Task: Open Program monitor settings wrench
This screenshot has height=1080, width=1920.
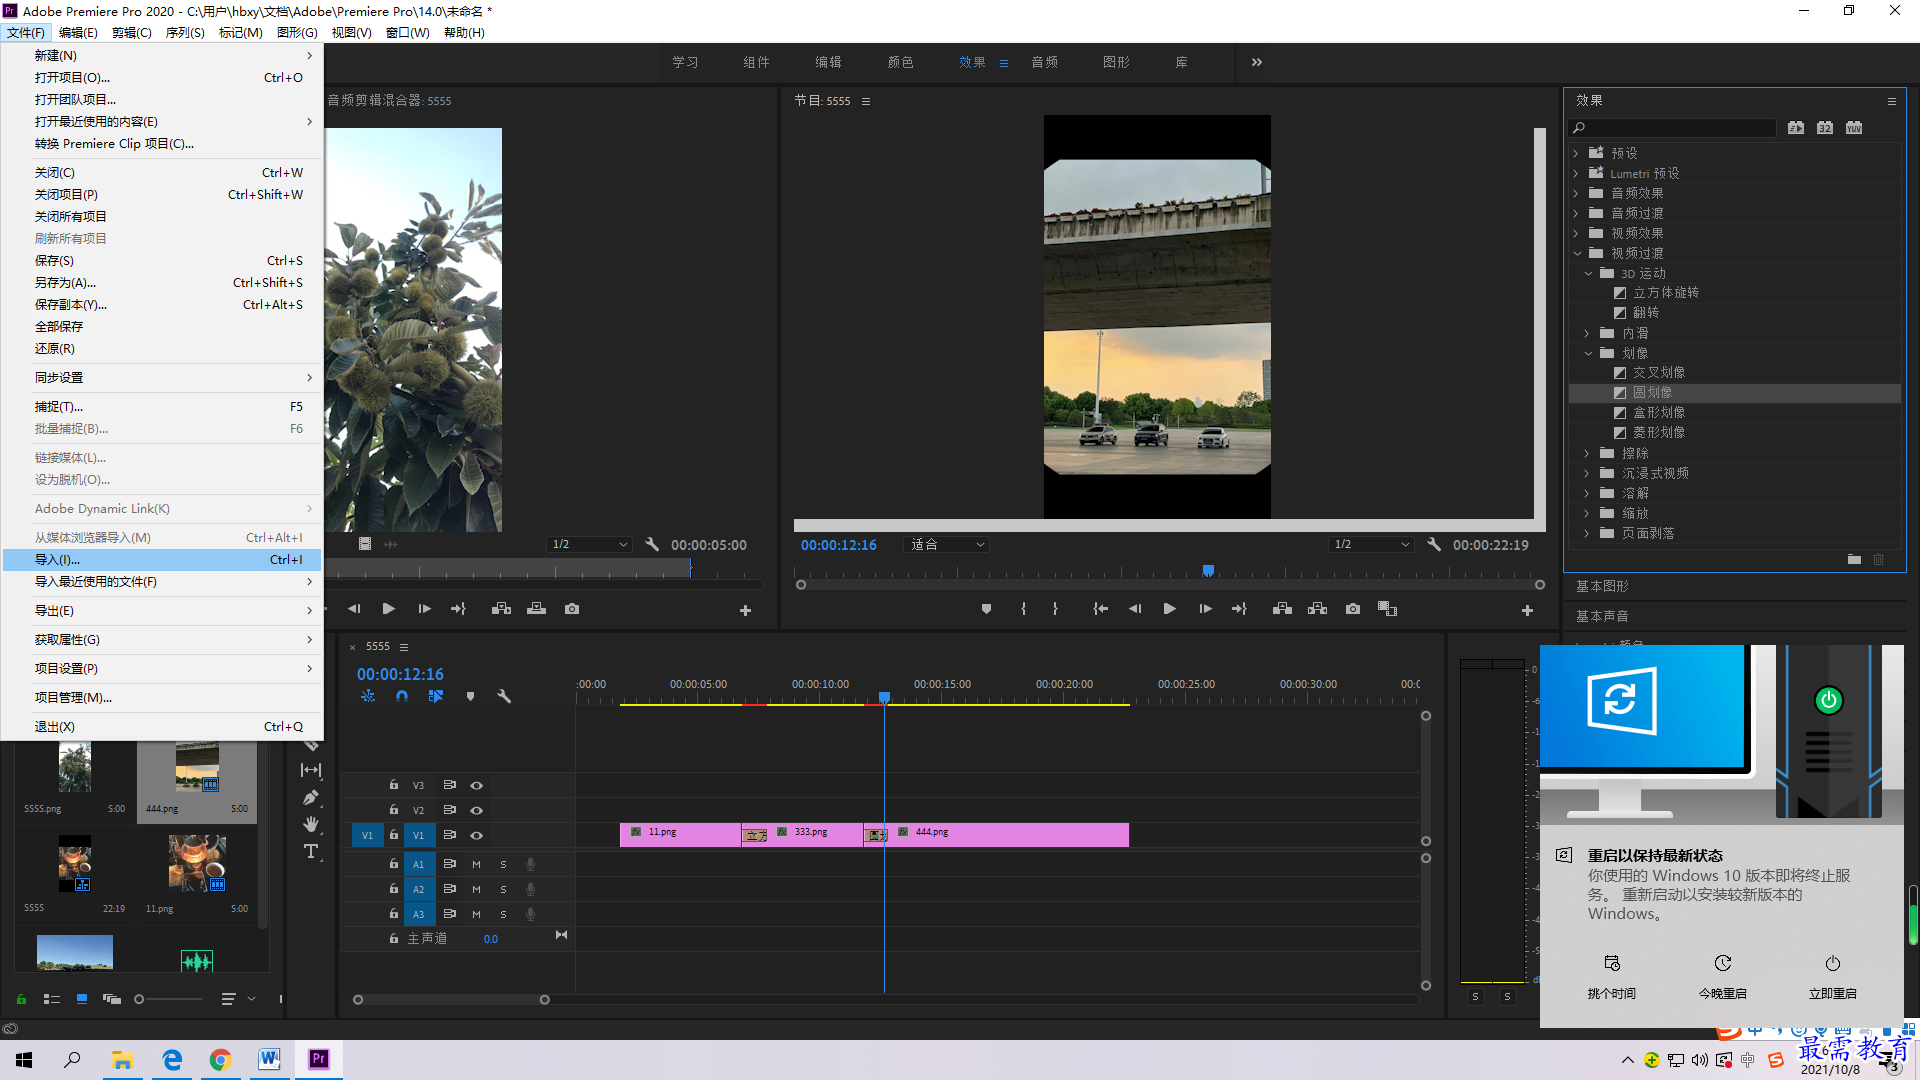Action: (x=1434, y=544)
